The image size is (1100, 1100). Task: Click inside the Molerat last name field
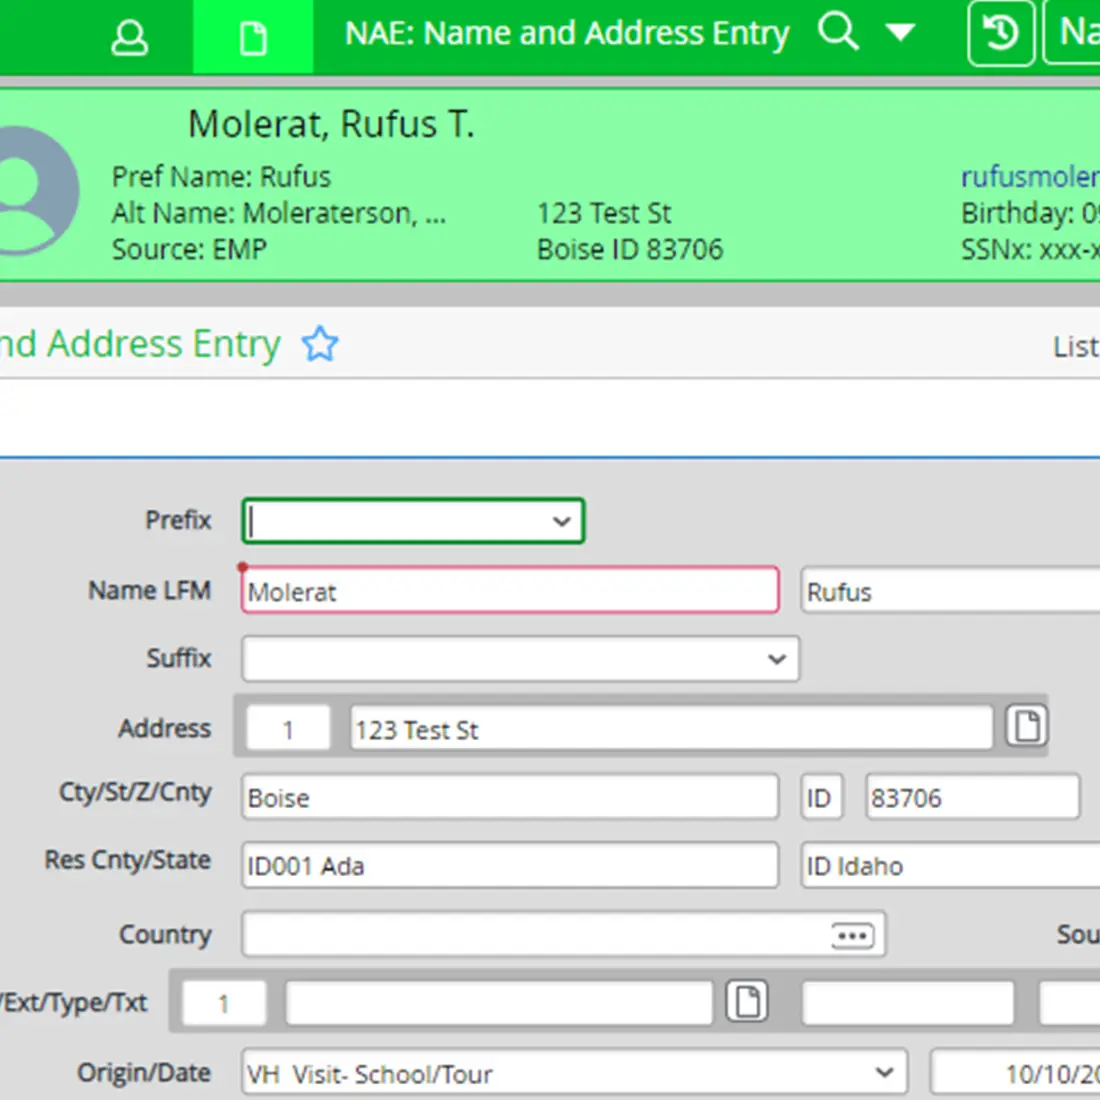pos(510,591)
